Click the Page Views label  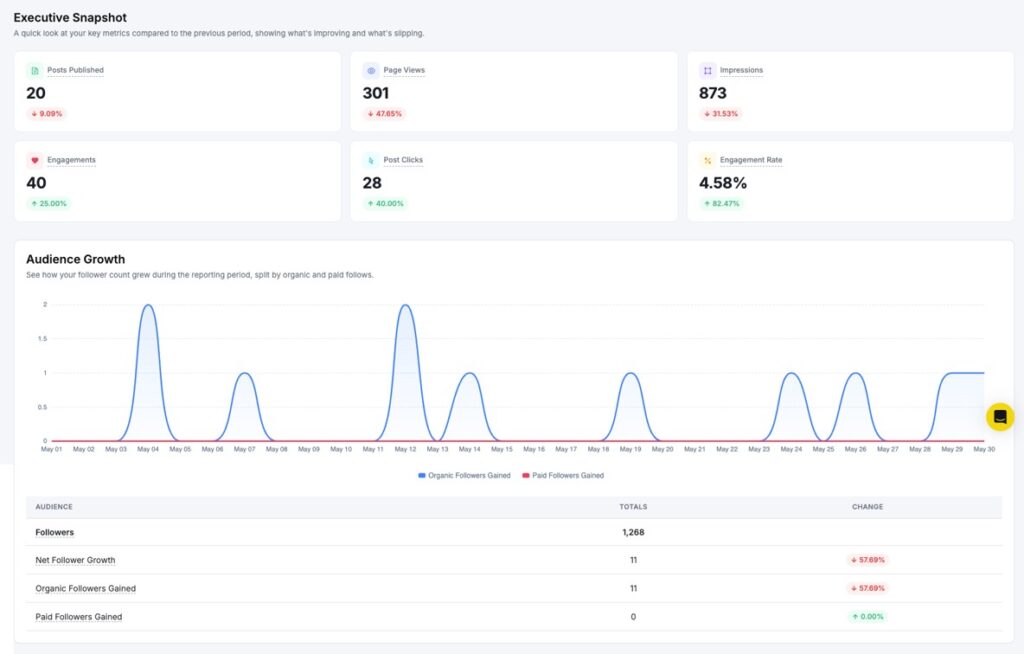click(x=404, y=70)
